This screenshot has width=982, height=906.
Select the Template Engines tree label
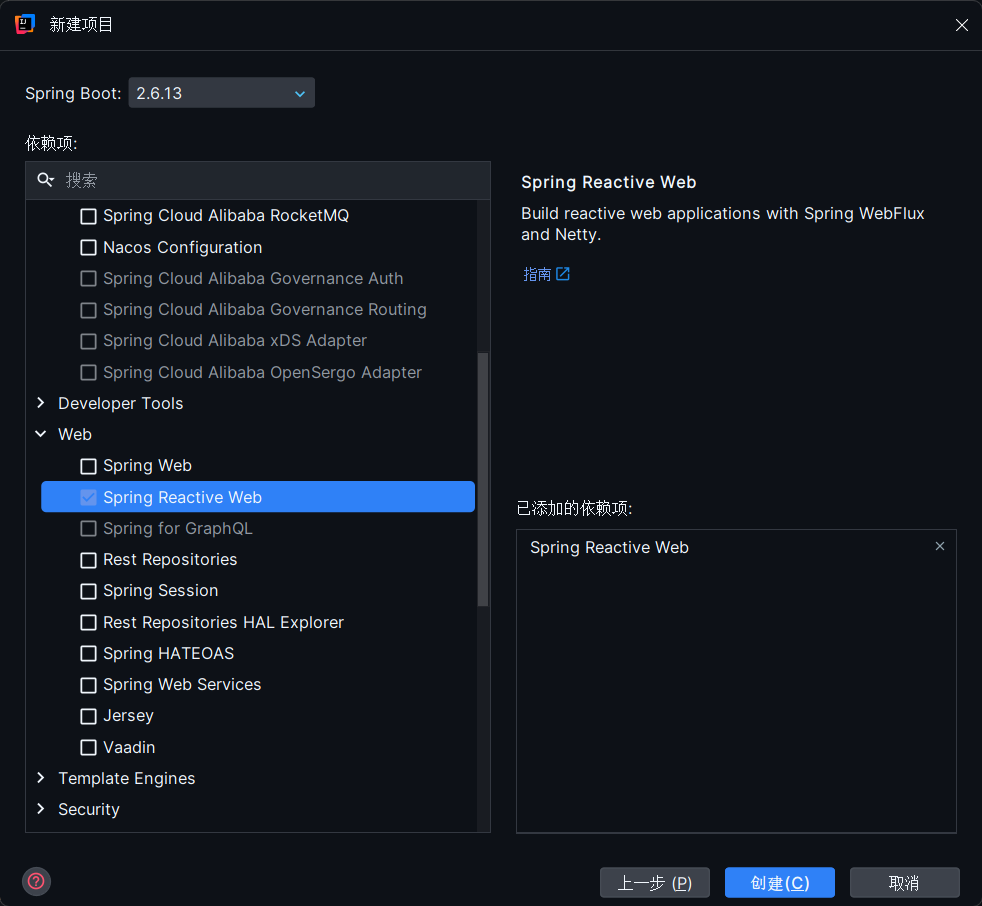point(127,778)
